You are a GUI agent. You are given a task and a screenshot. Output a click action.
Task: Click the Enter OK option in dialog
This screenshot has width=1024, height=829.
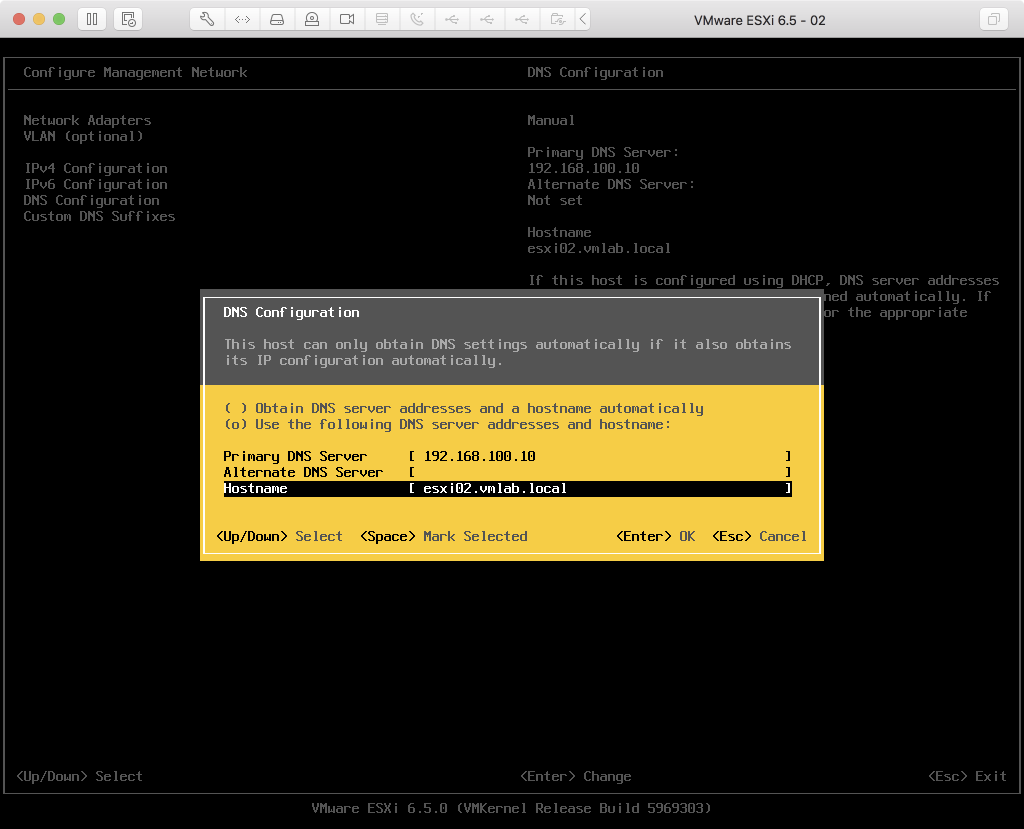pos(655,536)
